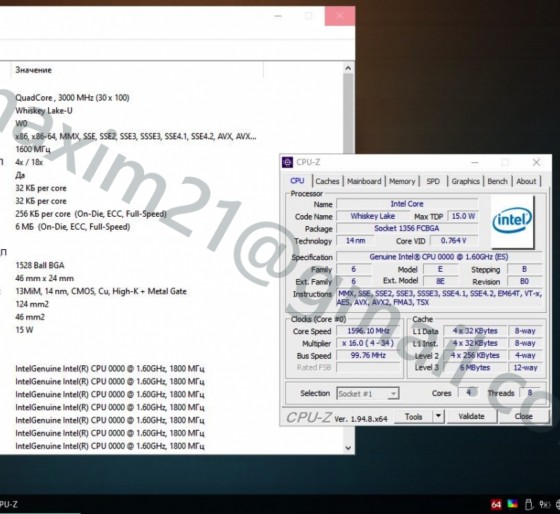Click the Ext. Model value '8E'
The height and width of the screenshot is (514, 560).
(440, 281)
